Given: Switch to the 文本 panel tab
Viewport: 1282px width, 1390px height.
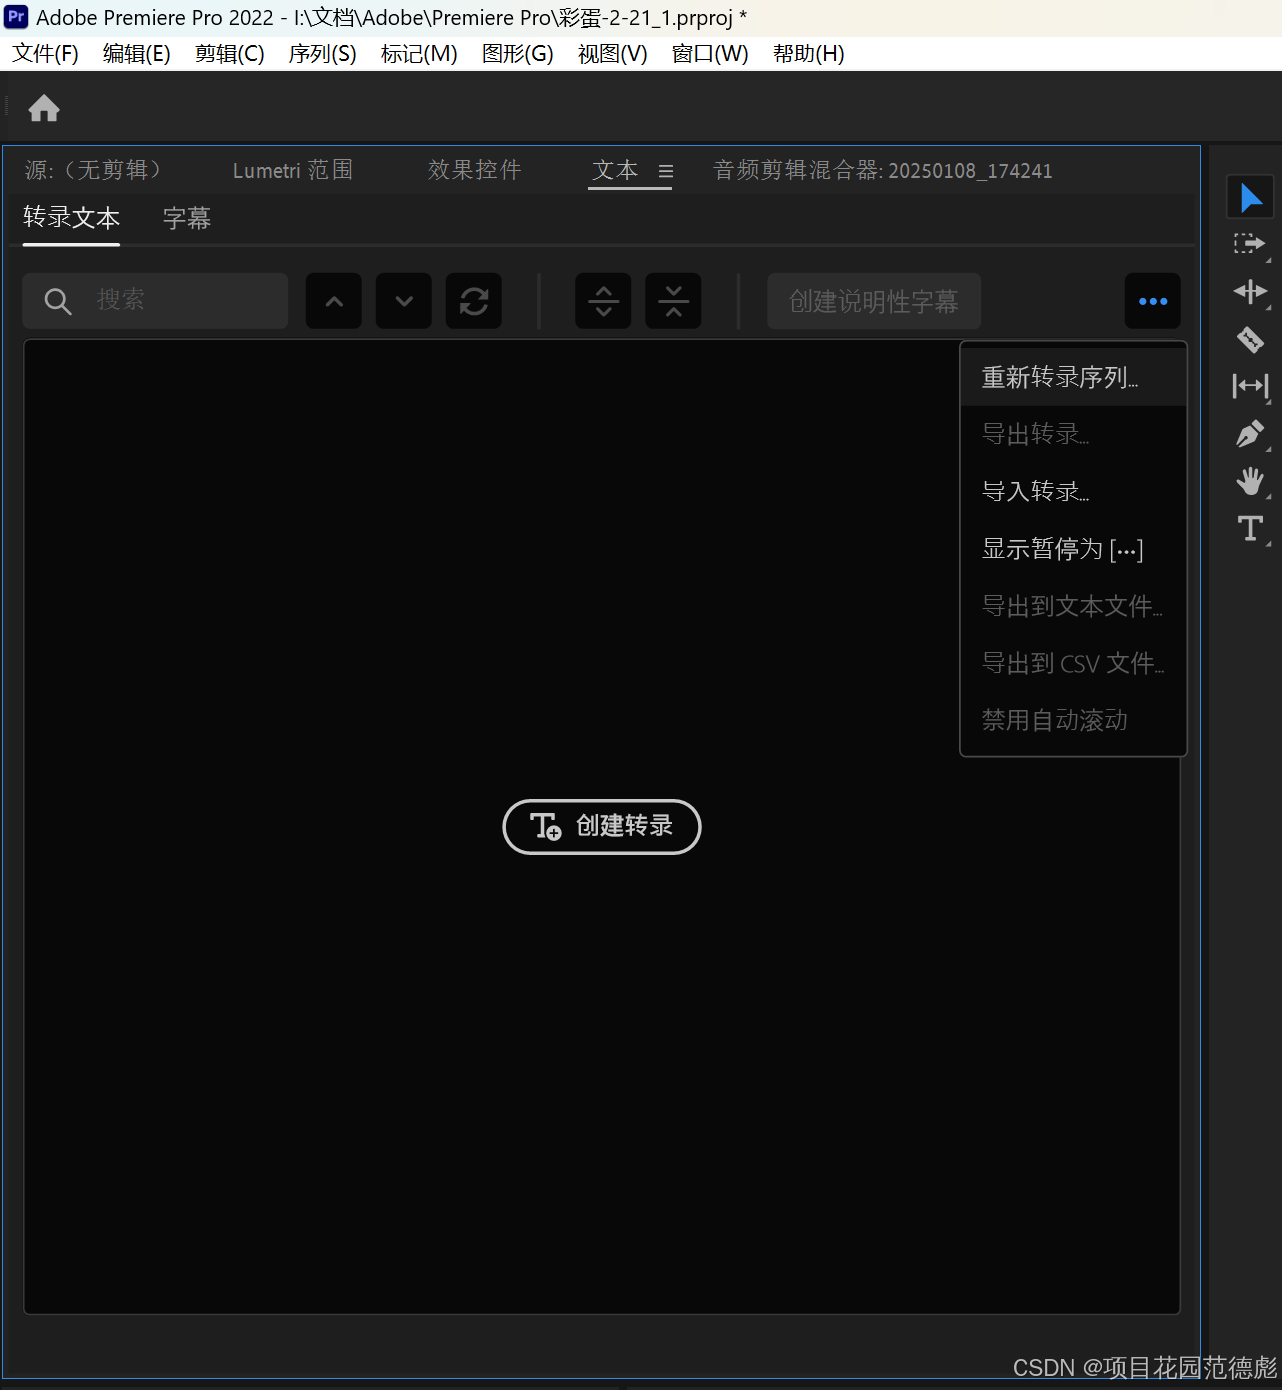Looking at the screenshot, I should pyautogui.click(x=615, y=170).
